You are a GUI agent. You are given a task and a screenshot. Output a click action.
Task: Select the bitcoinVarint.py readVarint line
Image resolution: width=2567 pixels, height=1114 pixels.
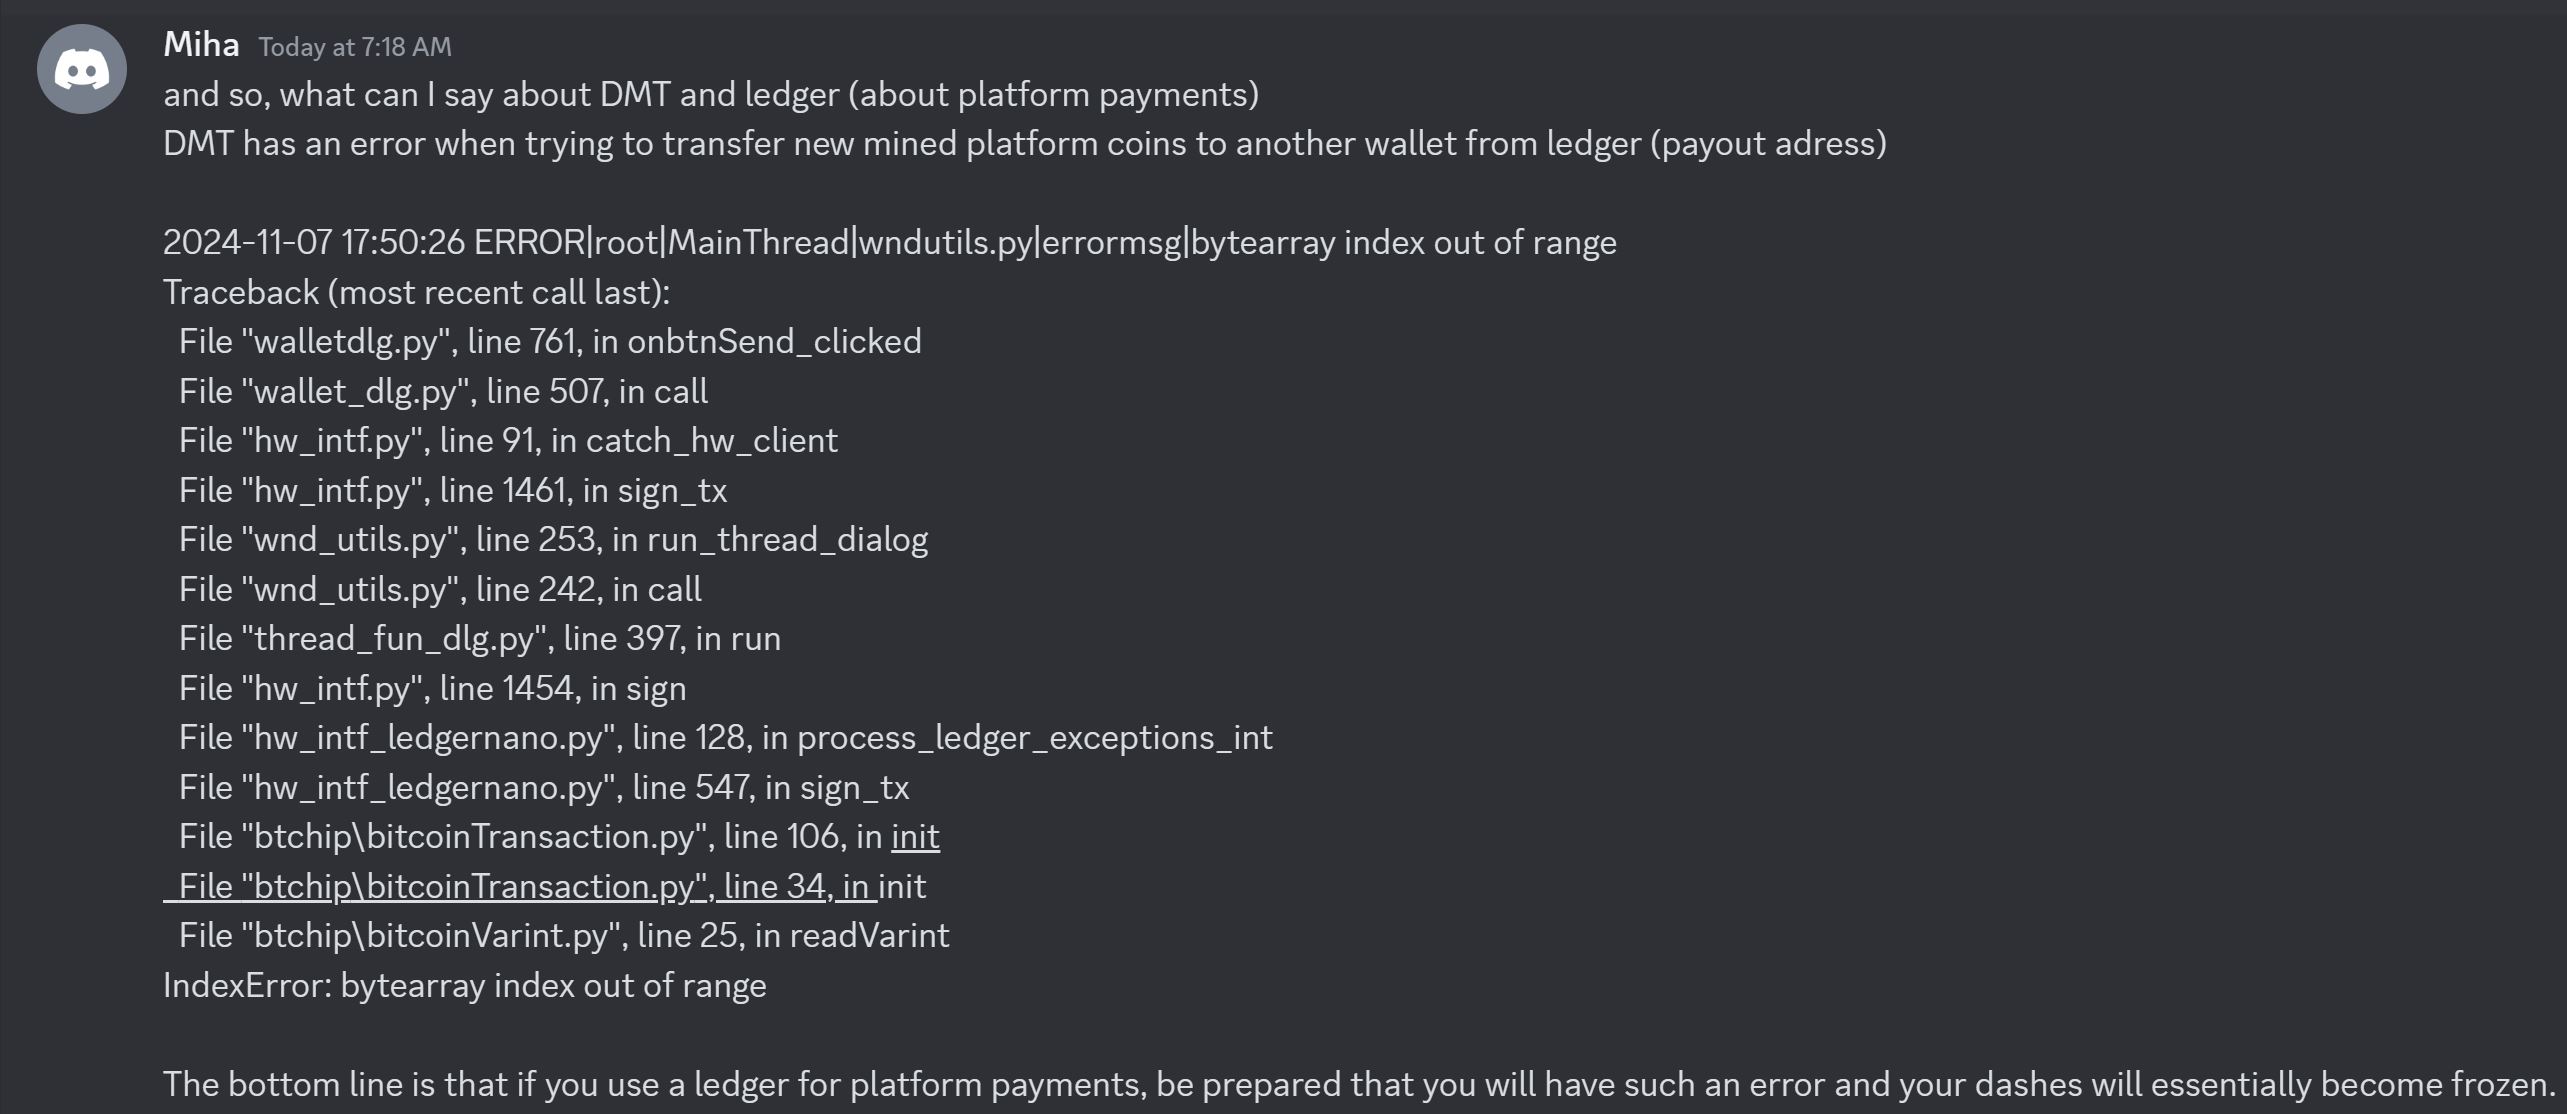[x=564, y=935]
